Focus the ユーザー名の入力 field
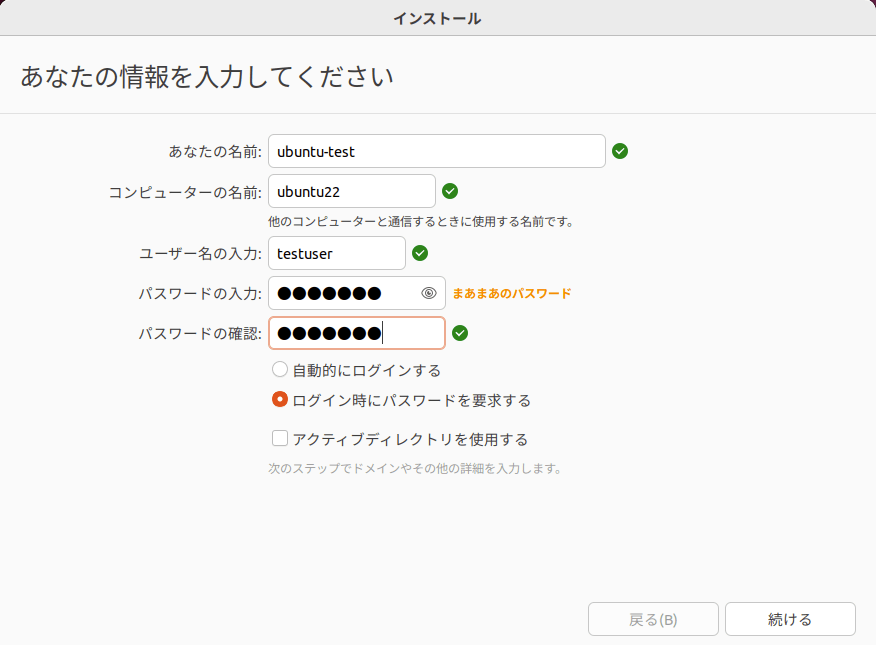 pos(336,253)
